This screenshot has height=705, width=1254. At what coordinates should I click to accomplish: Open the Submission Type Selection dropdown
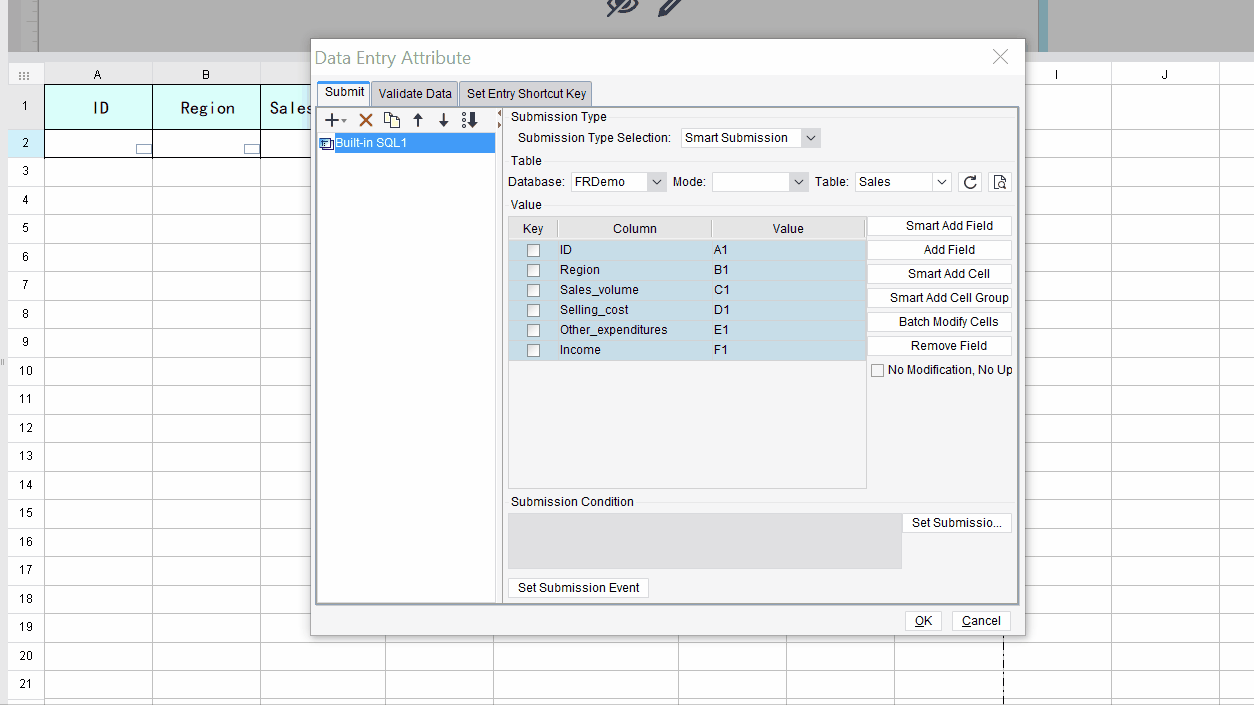pyautogui.click(x=811, y=137)
